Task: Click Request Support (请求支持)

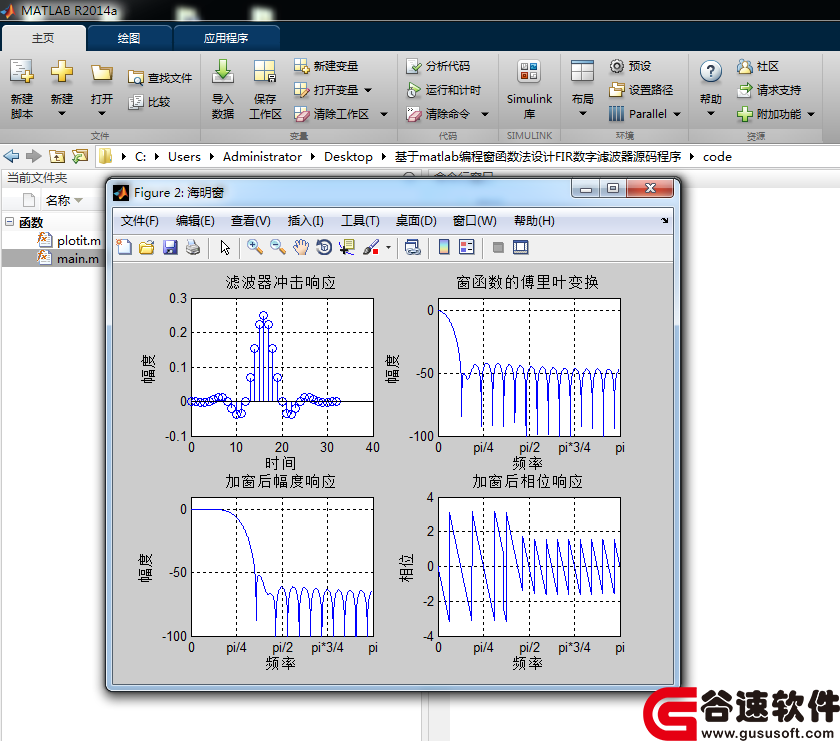Action: (x=769, y=90)
